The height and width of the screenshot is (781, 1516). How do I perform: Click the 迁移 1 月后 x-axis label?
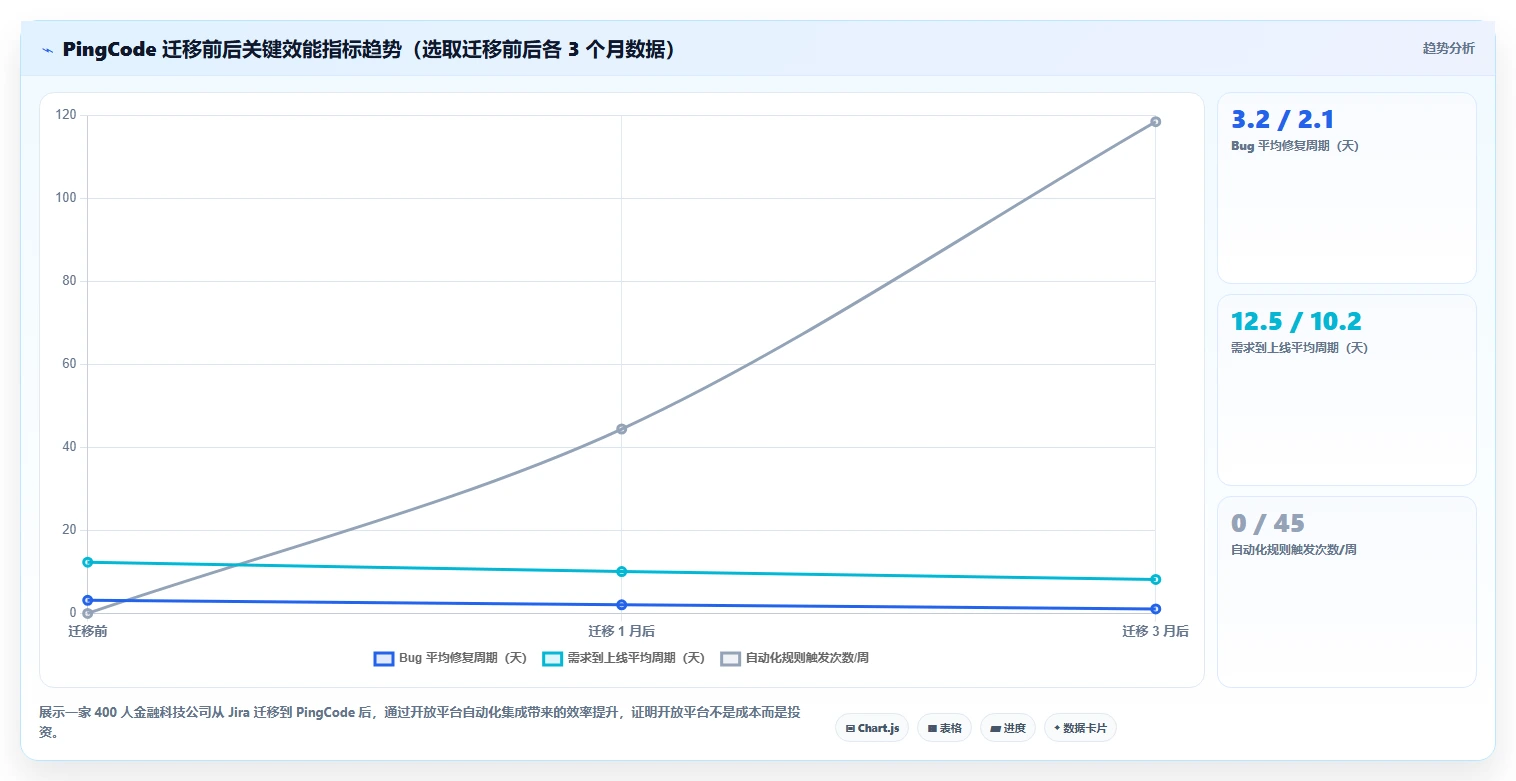click(621, 631)
